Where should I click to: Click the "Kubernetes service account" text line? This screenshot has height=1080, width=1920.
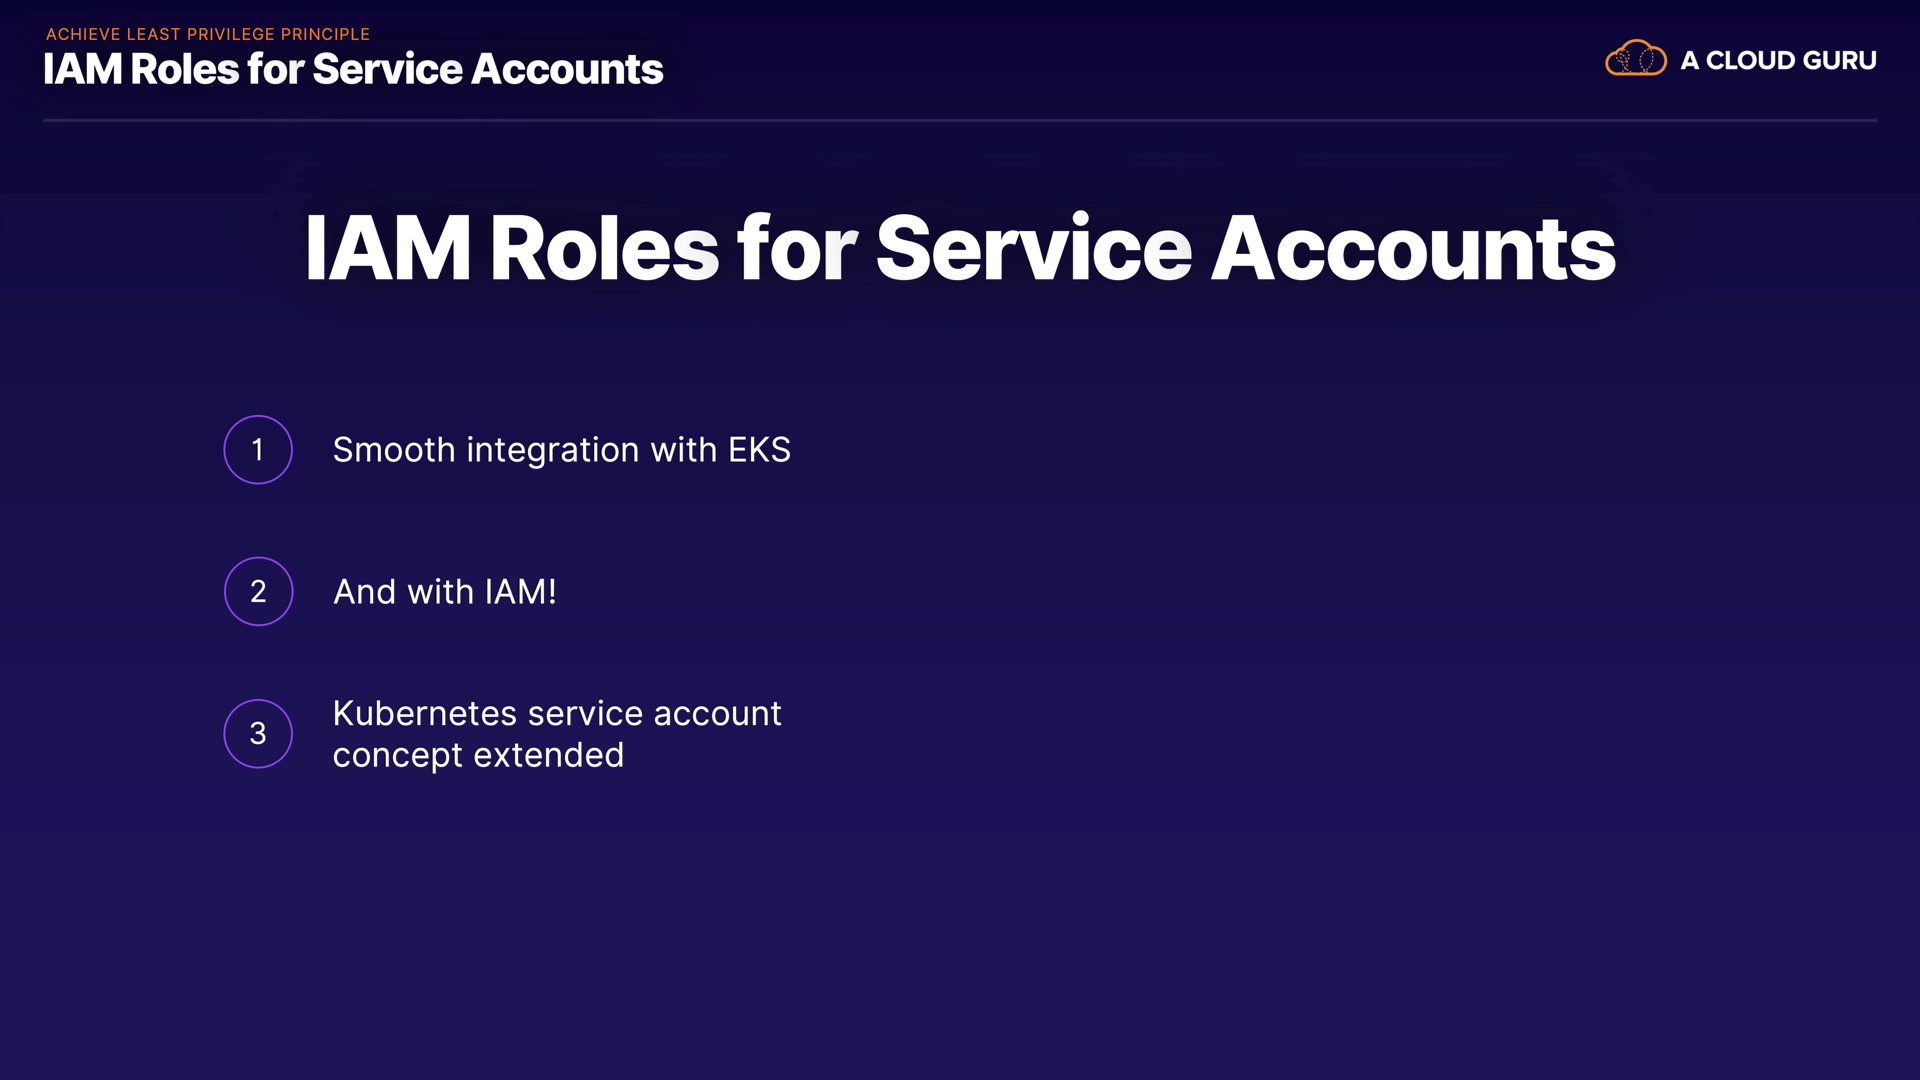point(557,714)
